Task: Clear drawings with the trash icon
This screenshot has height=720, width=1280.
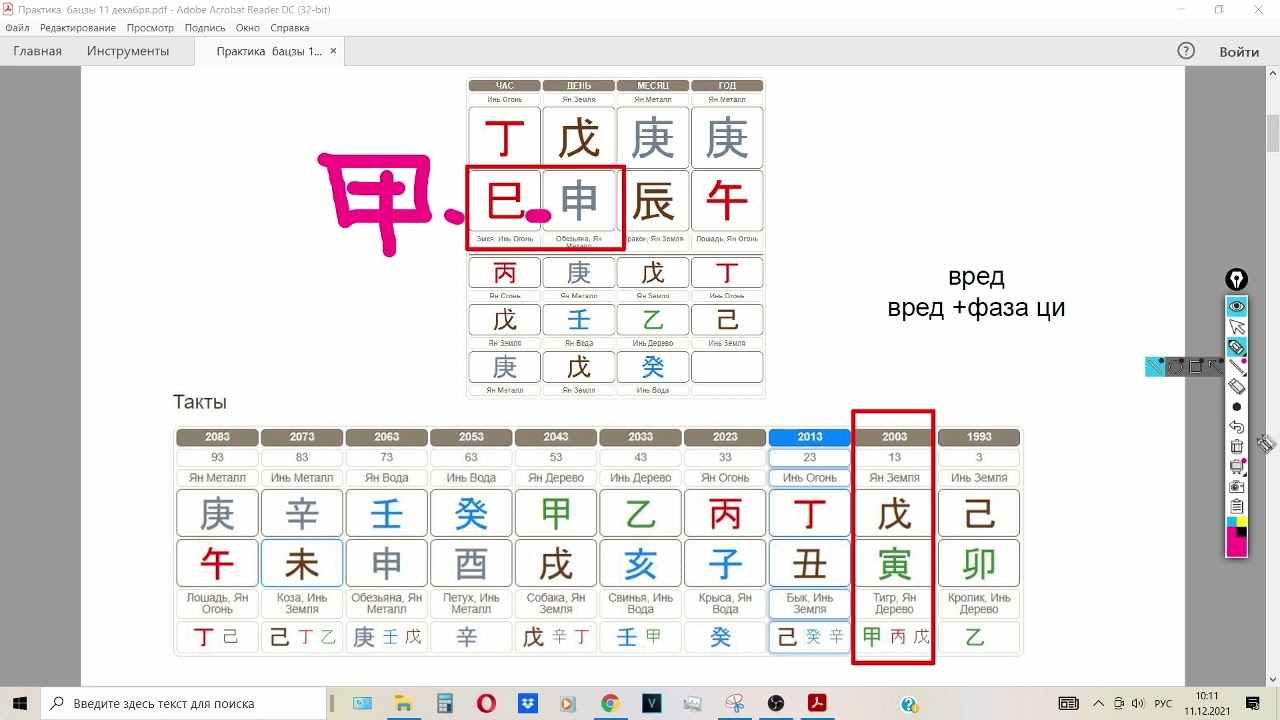Action: pyautogui.click(x=1237, y=446)
